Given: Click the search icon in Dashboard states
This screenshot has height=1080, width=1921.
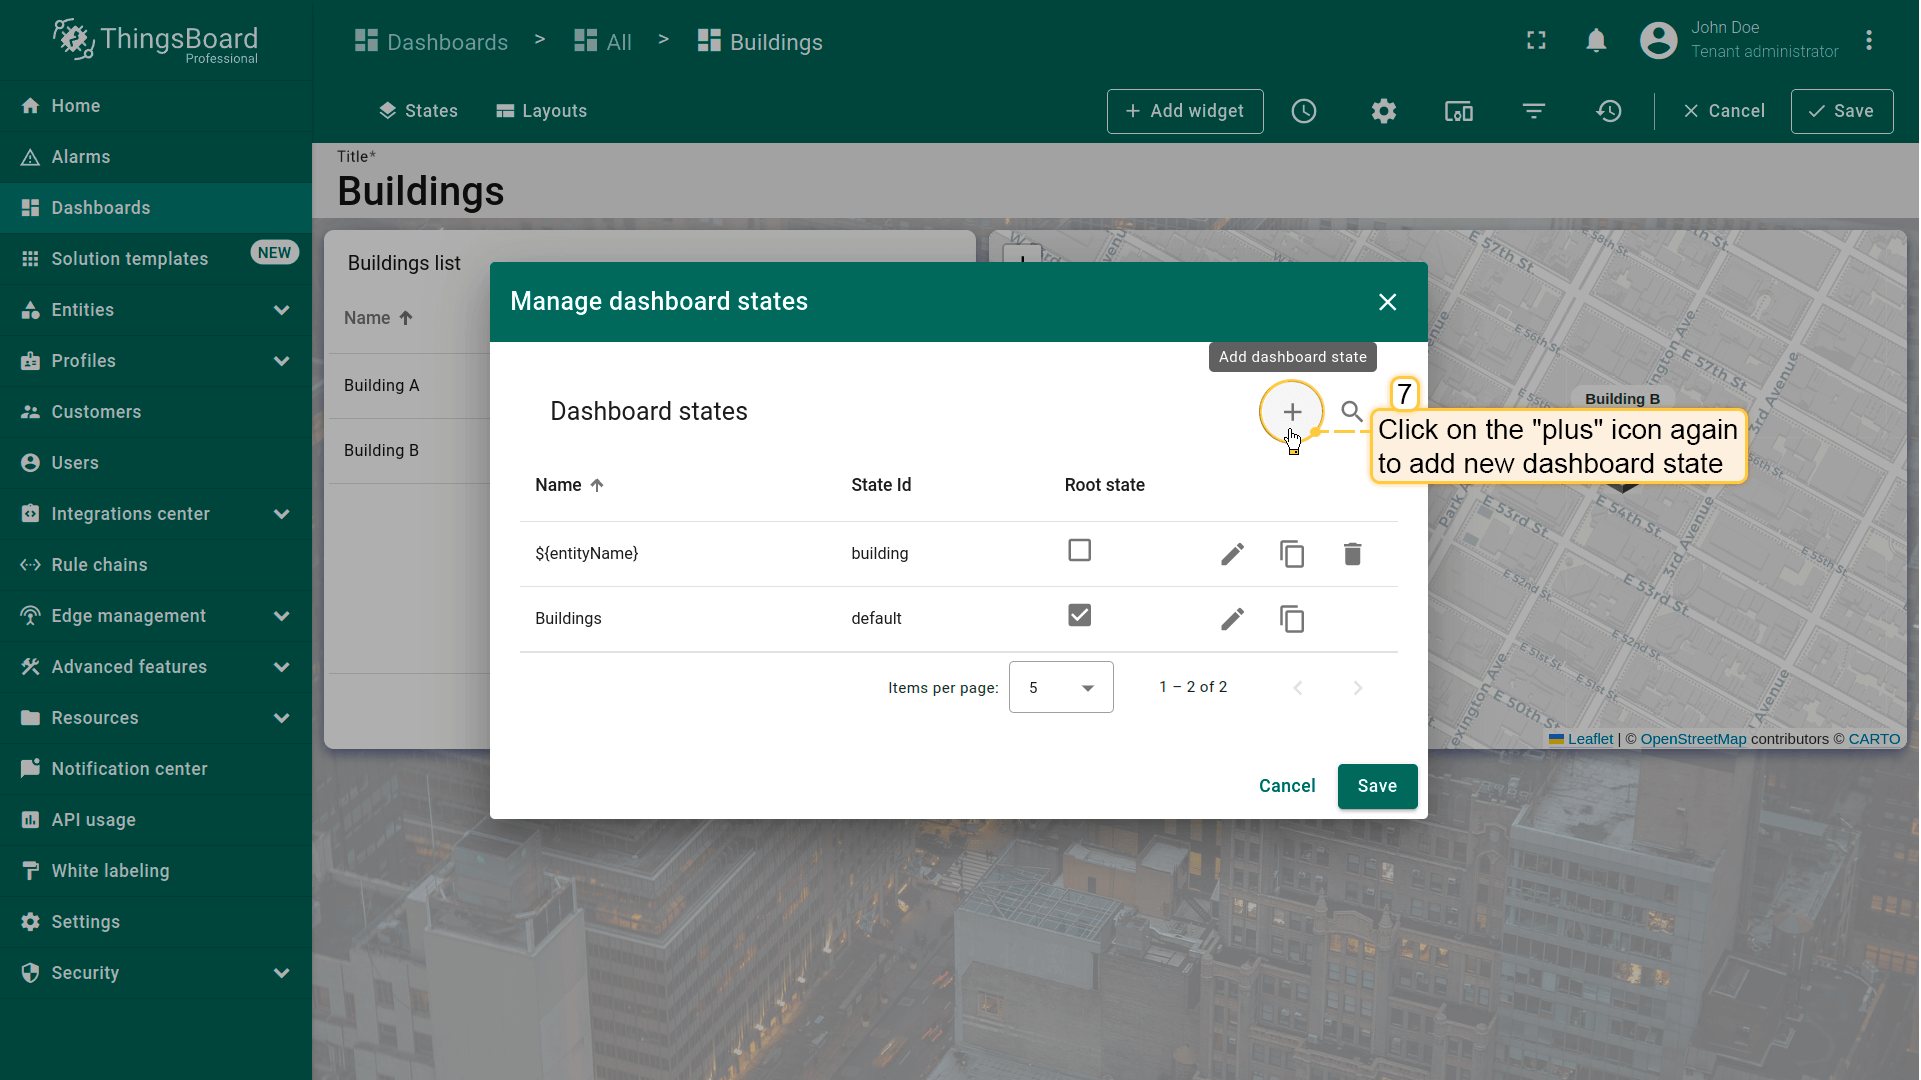Looking at the screenshot, I should [1352, 412].
